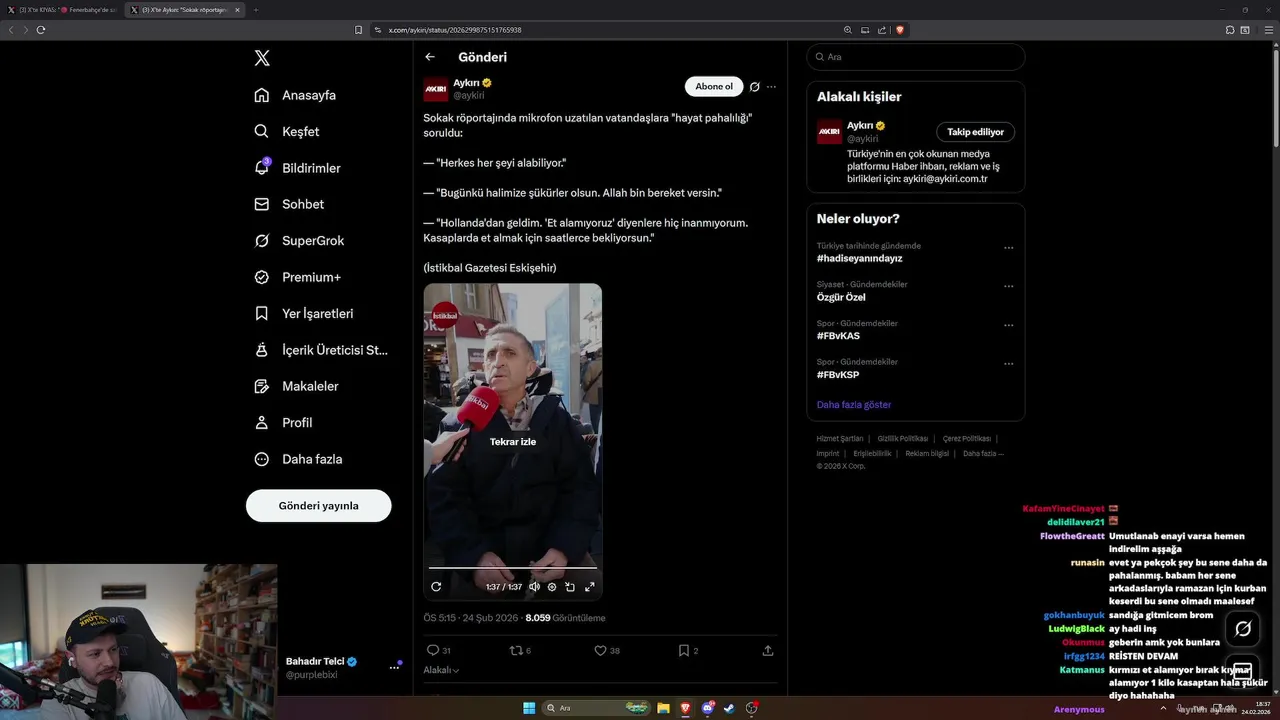The image size is (1280, 720).
Task: Click Takip ediliyor button
Action: point(975,132)
